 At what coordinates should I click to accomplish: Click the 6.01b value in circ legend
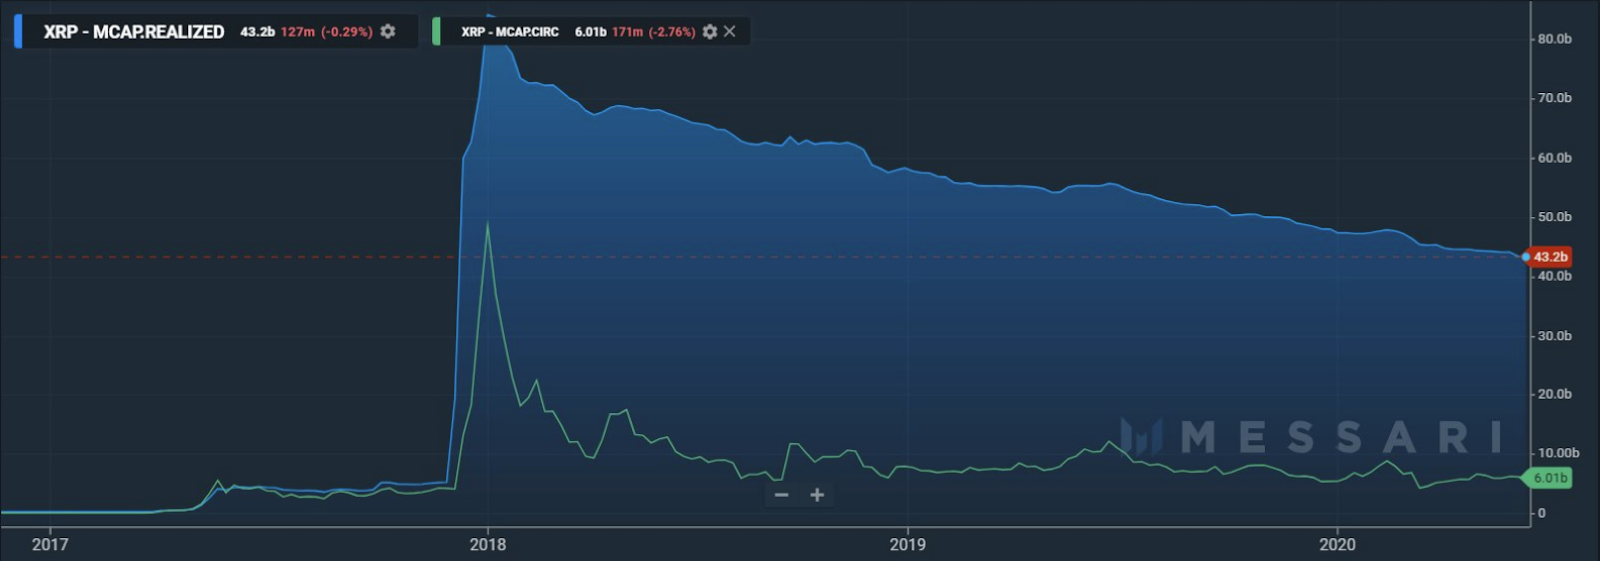coord(590,32)
